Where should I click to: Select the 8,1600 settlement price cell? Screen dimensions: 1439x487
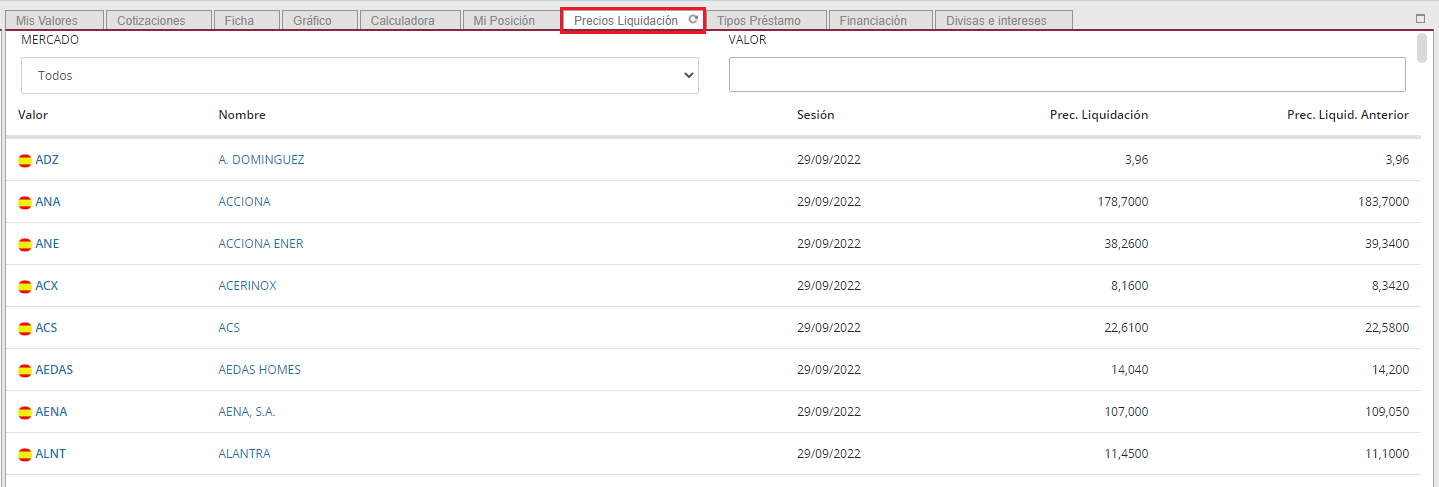pos(1130,286)
